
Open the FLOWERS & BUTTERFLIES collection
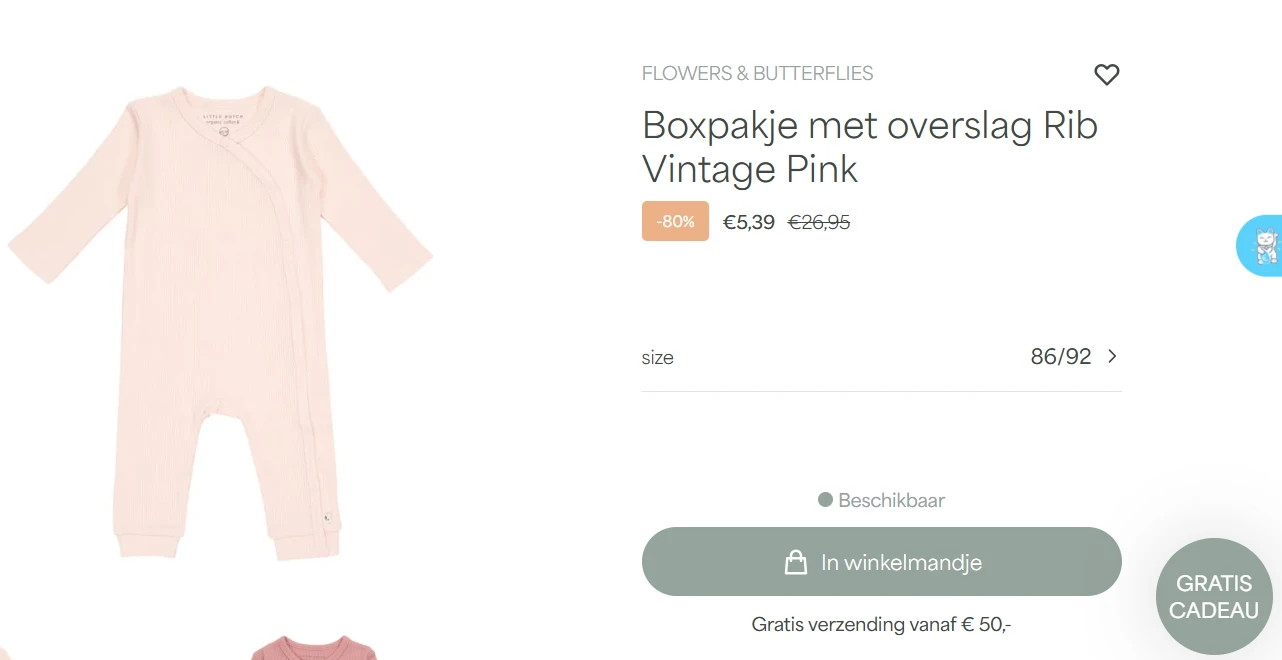[x=757, y=73]
